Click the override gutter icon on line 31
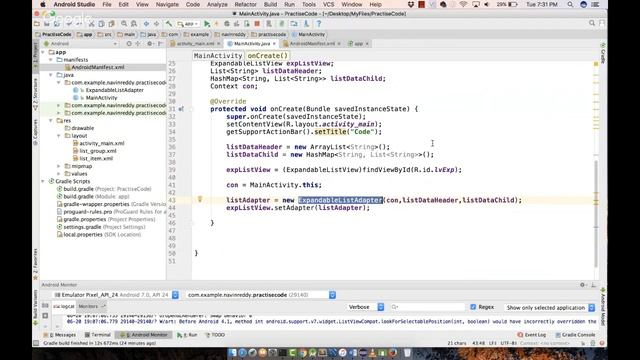The width and height of the screenshot is (640, 360). [181, 109]
